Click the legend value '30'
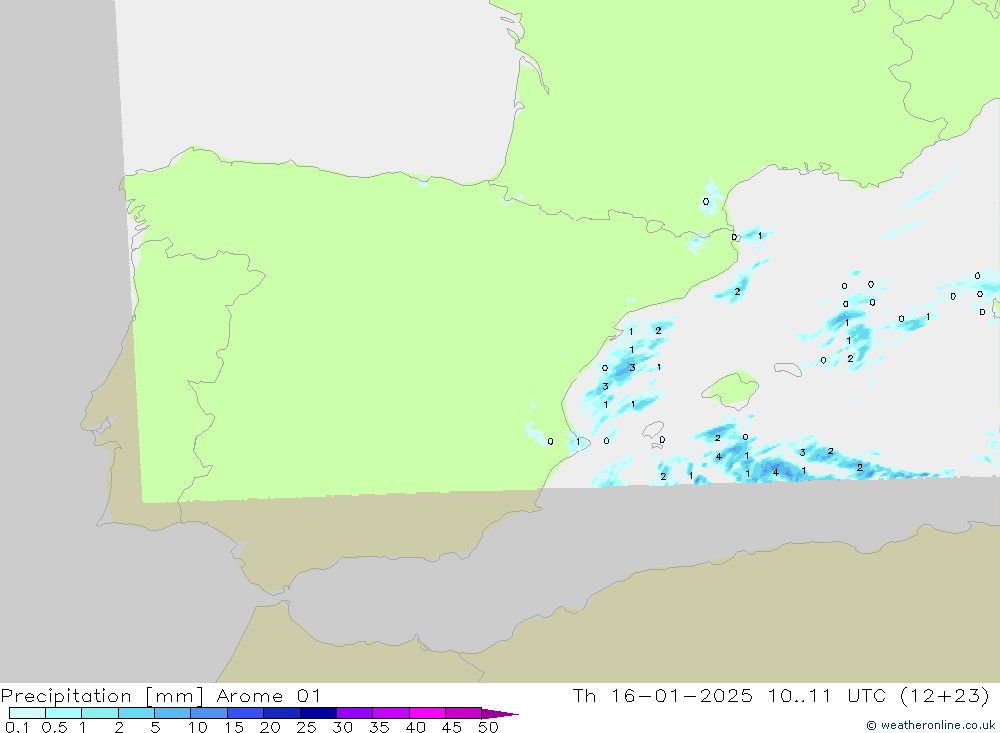1000x733 pixels. point(343,727)
